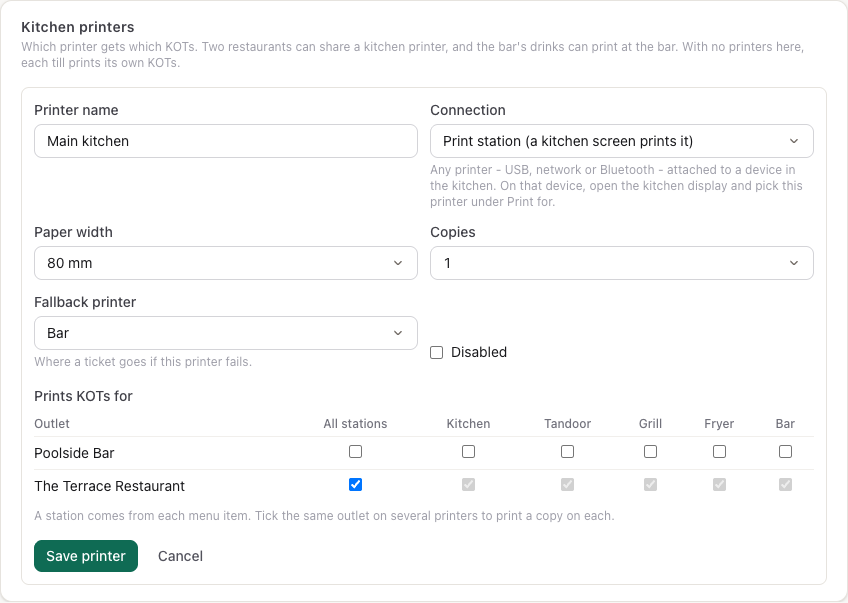The image size is (848, 603).
Task: Open the Paper width dropdown
Action: (226, 263)
